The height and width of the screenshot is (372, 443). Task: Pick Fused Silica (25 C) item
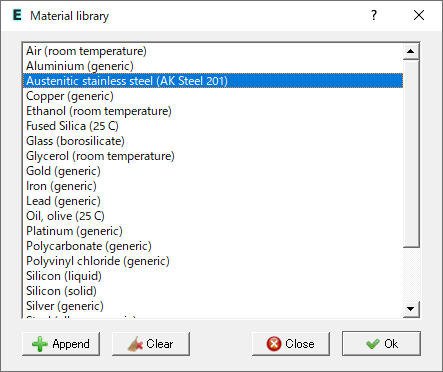[213, 126]
